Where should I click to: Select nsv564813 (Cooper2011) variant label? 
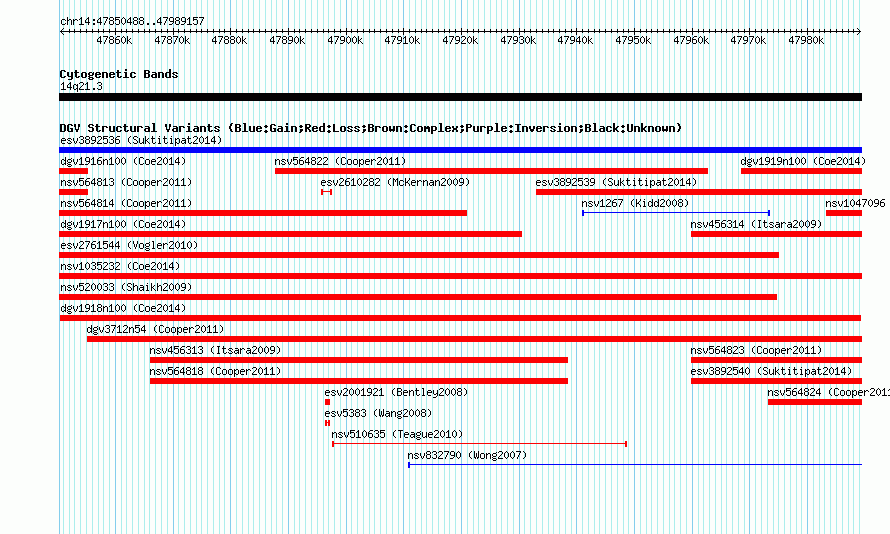point(126,182)
